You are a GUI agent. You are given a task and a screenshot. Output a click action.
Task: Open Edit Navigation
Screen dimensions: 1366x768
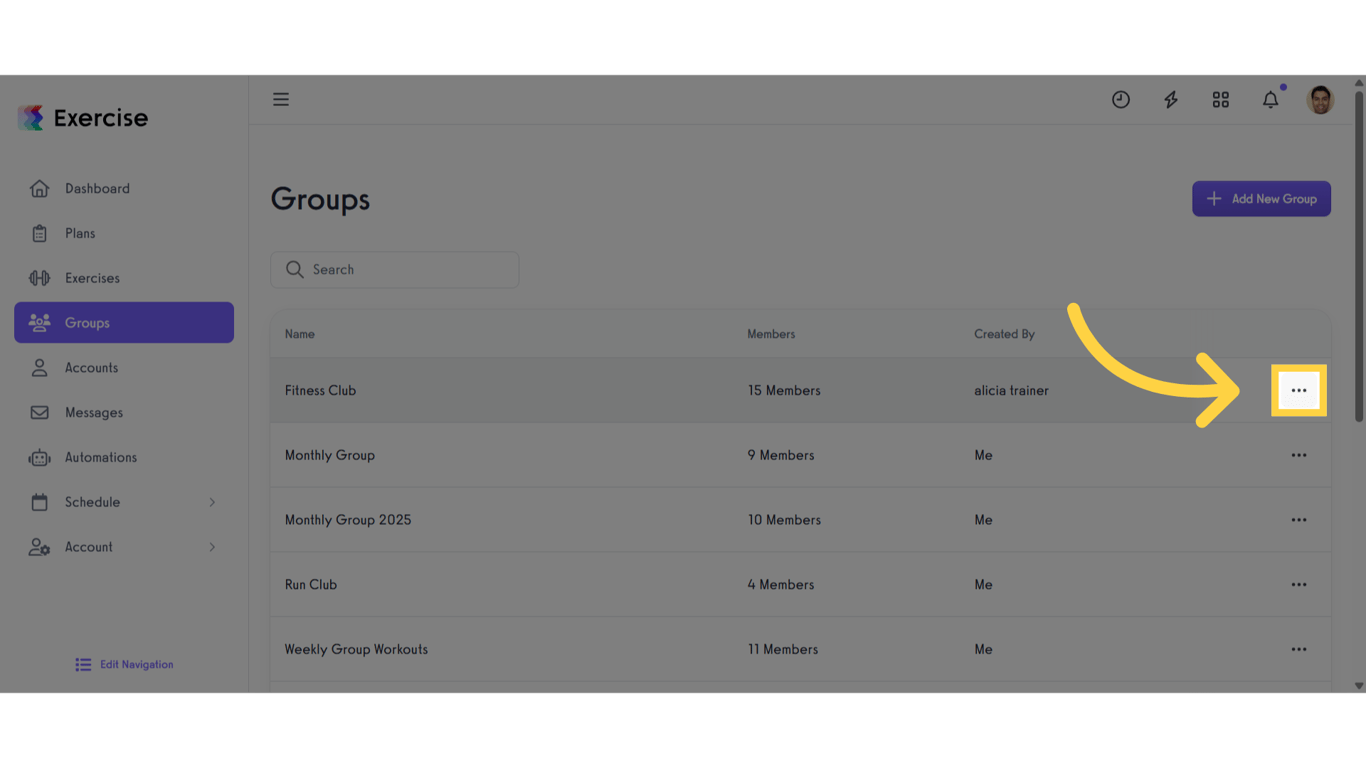pyautogui.click(x=123, y=664)
